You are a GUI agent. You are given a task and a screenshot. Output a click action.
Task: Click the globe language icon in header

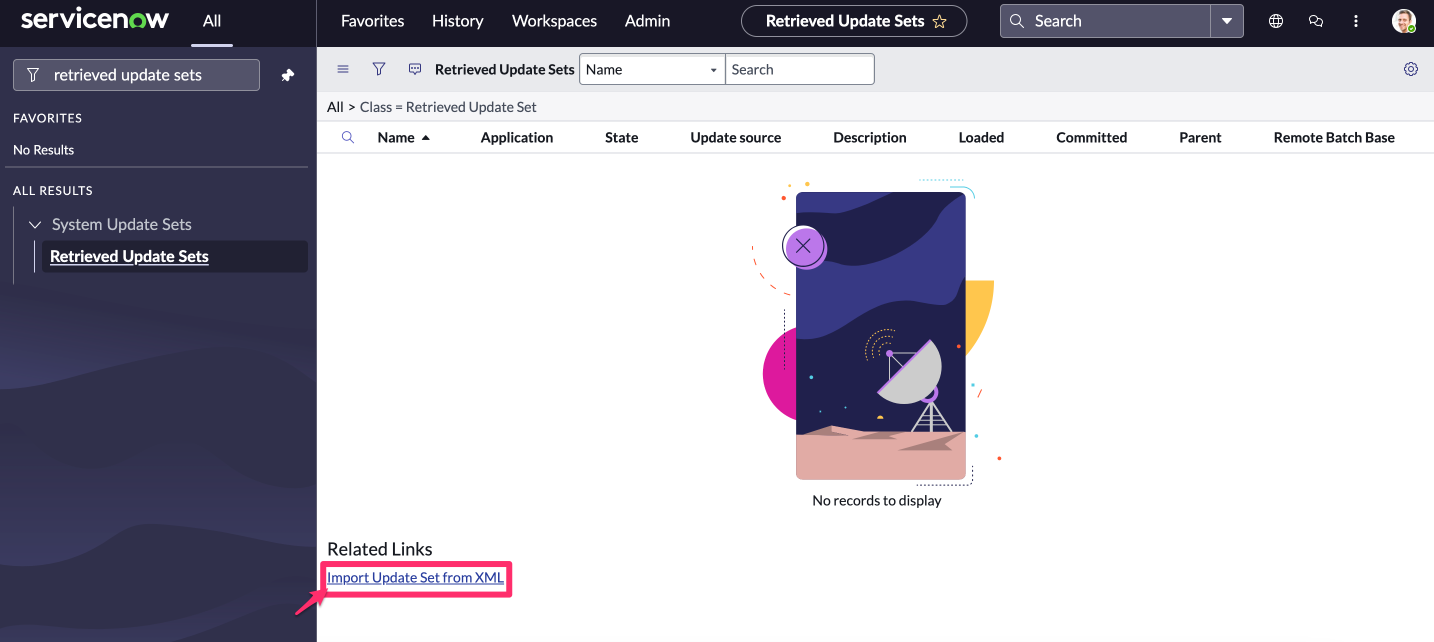pyautogui.click(x=1276, y=20)
